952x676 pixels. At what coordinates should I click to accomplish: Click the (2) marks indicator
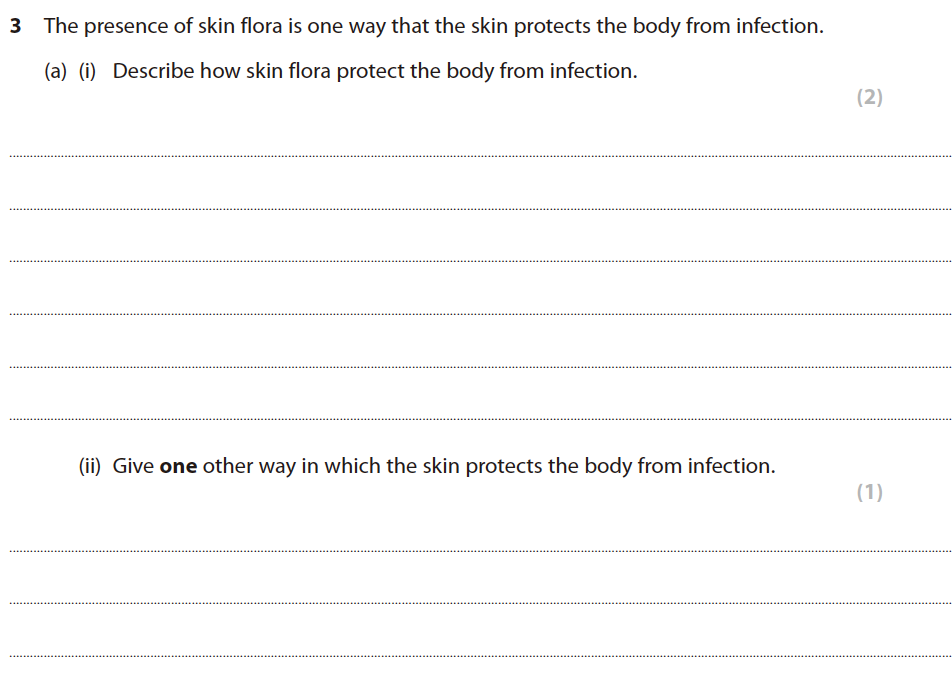[869, 98]
